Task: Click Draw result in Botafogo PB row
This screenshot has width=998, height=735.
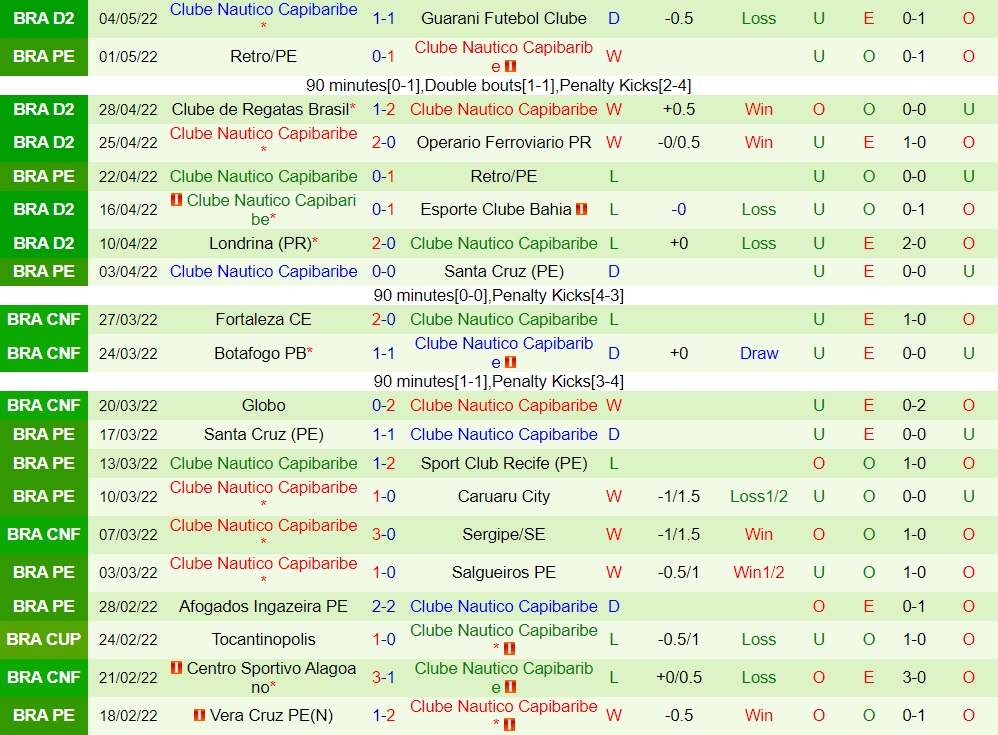Action: tap(759, 353)
